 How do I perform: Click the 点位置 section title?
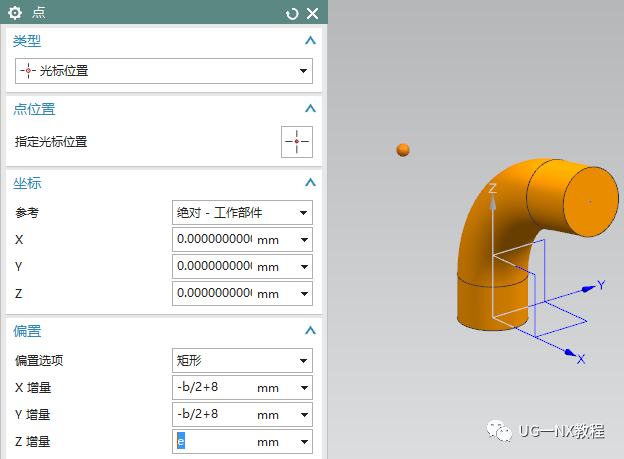[34, 109]
